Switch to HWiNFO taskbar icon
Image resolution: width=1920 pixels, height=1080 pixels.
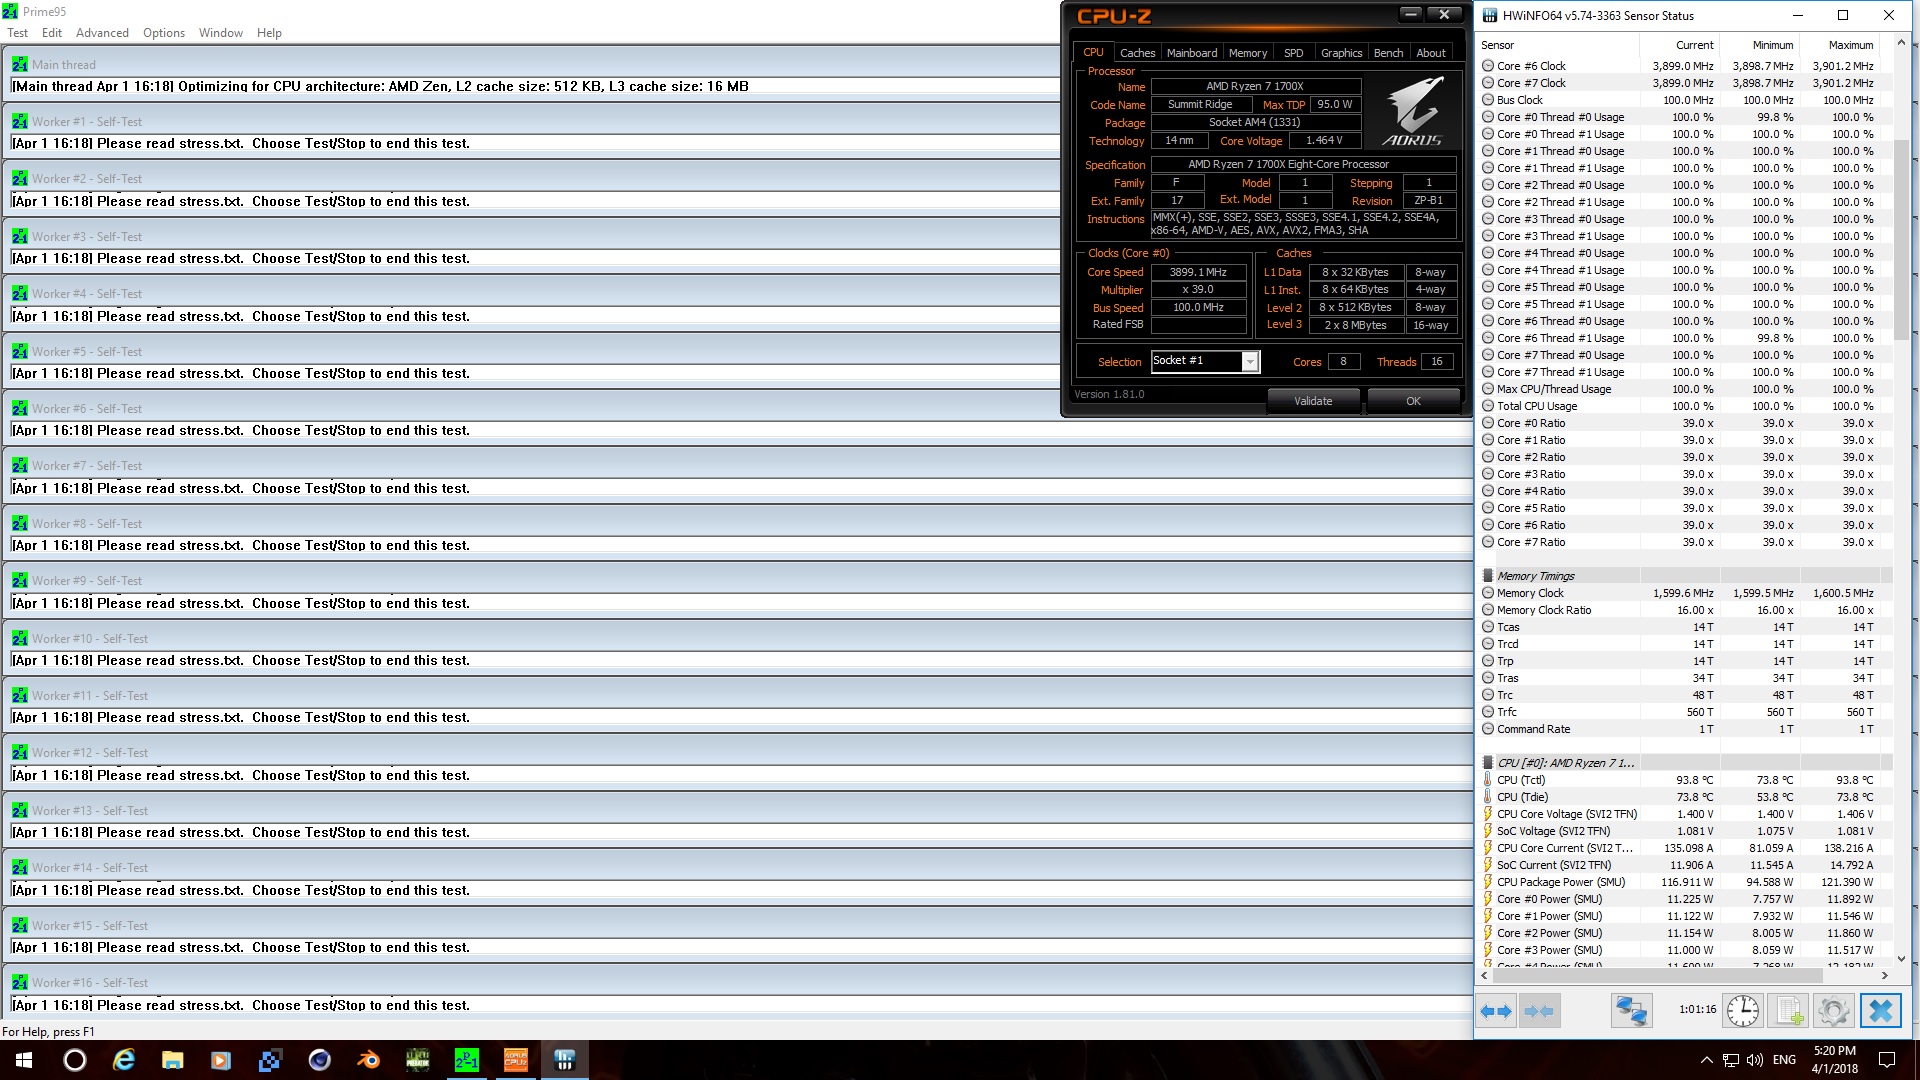point(564,1060)
